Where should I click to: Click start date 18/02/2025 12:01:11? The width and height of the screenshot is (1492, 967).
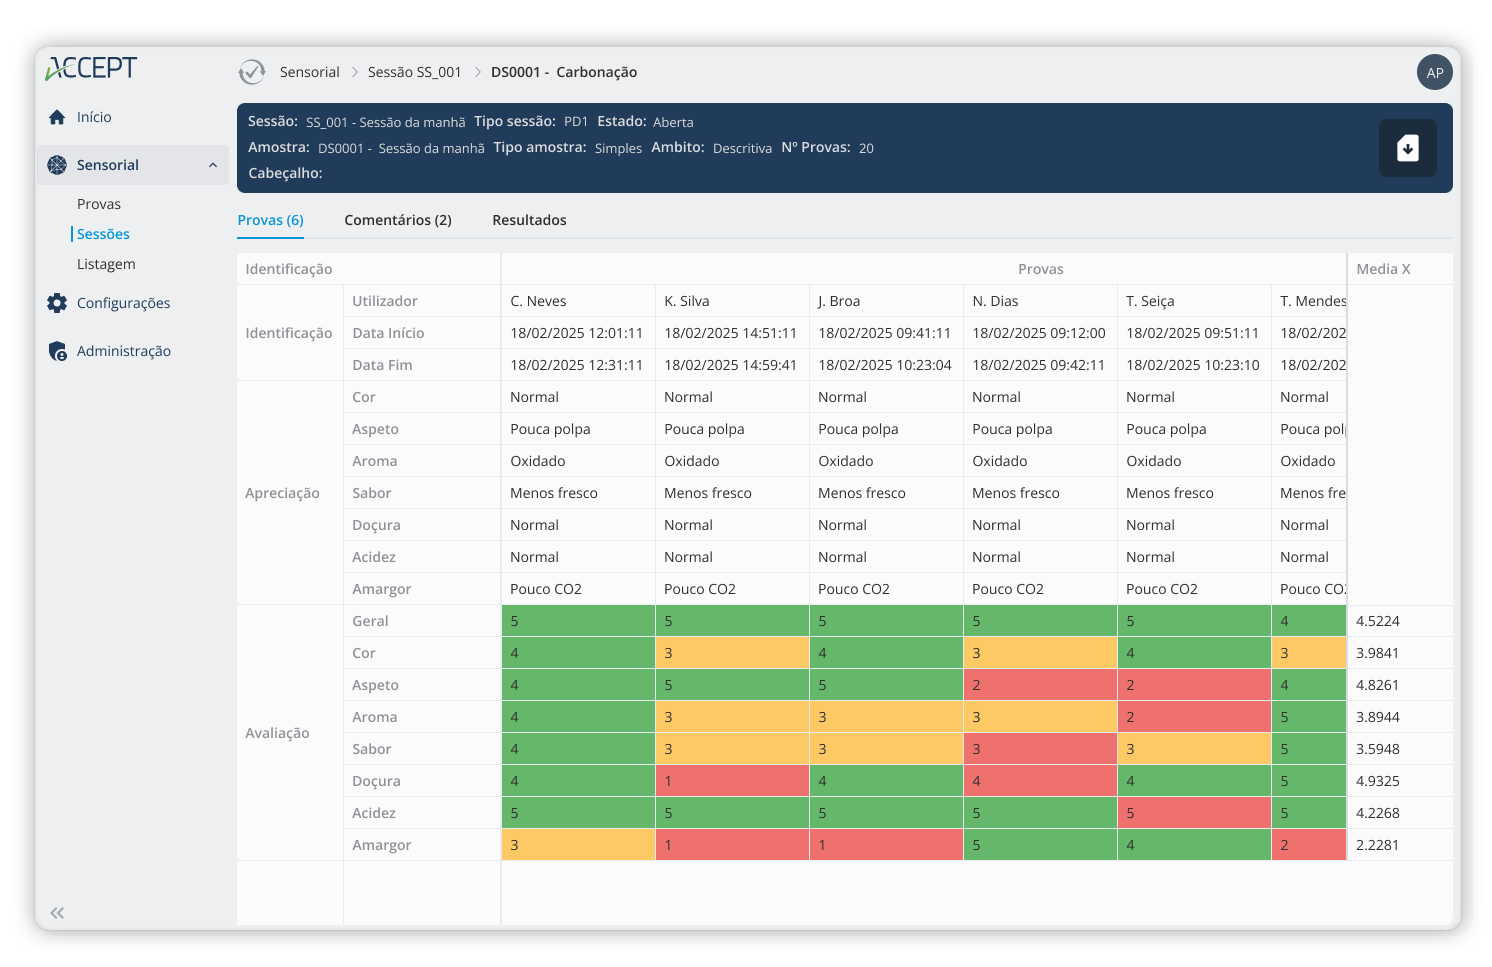577,333
